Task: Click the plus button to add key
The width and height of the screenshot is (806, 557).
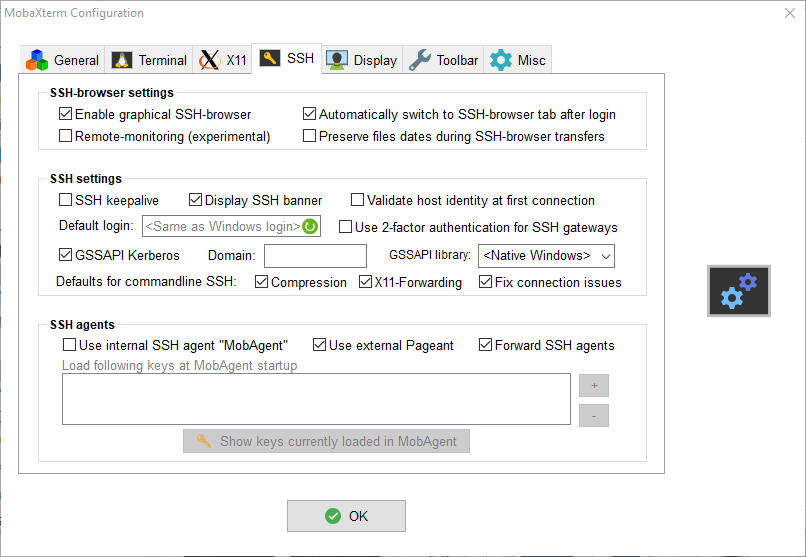Action: [594, 385]
